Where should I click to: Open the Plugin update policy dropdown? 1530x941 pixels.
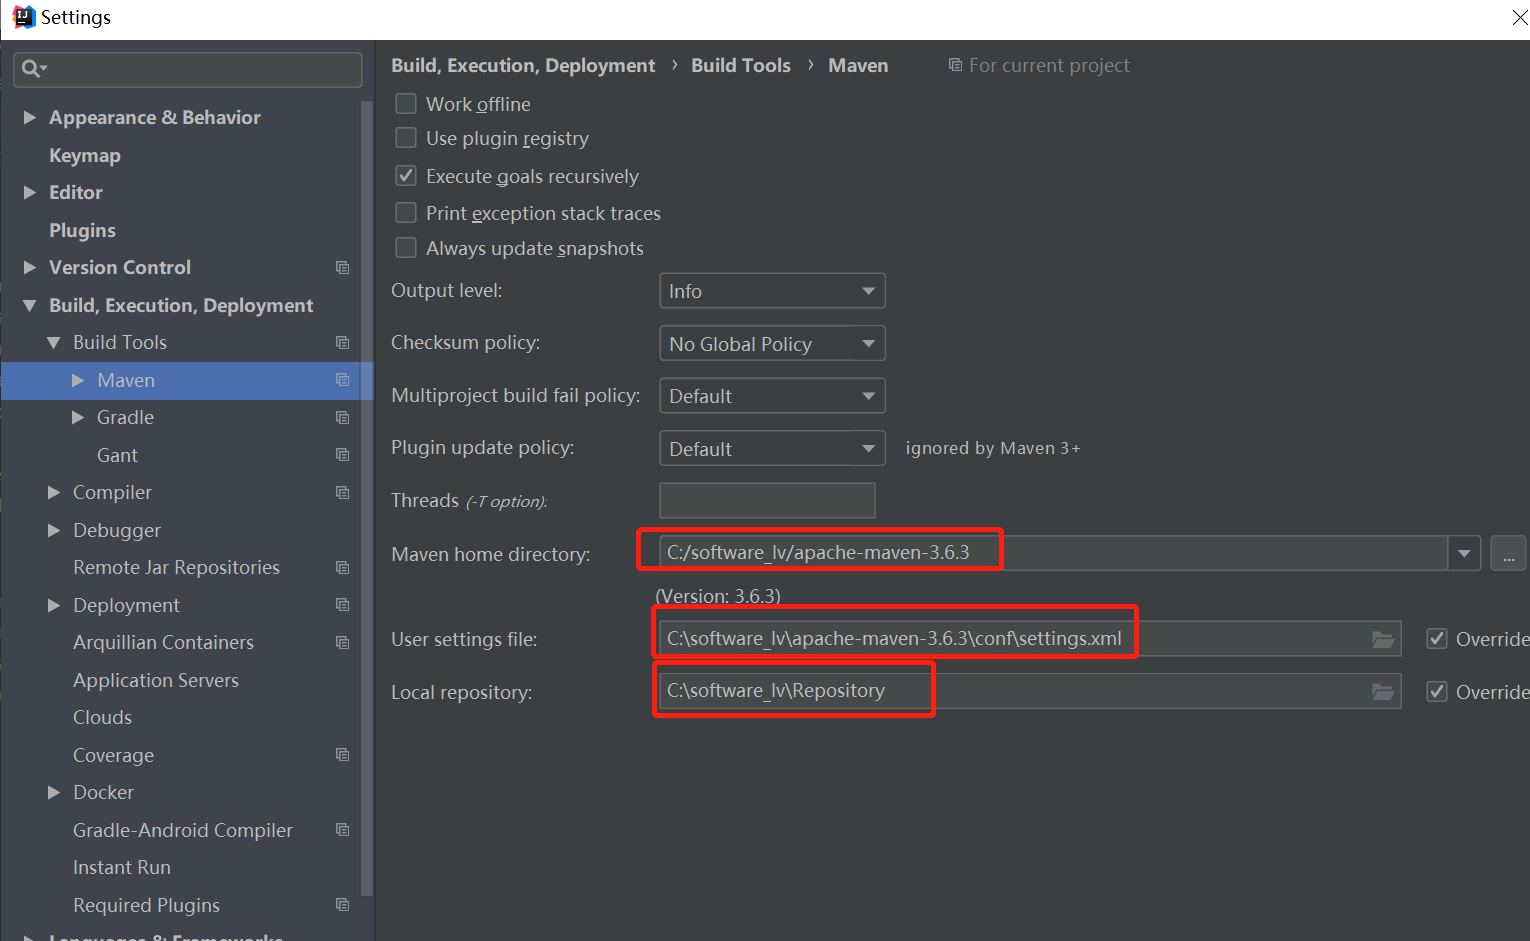(x=772, y=449)
